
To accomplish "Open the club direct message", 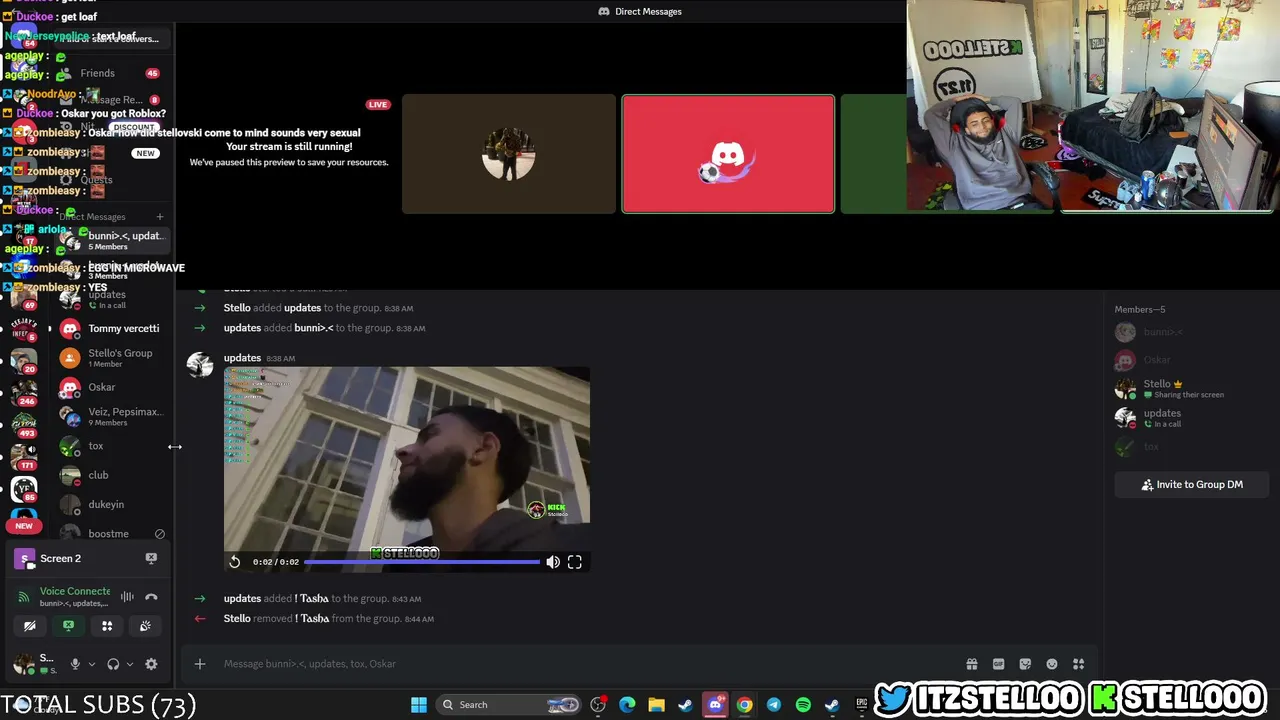I will (x=110, y=475).
